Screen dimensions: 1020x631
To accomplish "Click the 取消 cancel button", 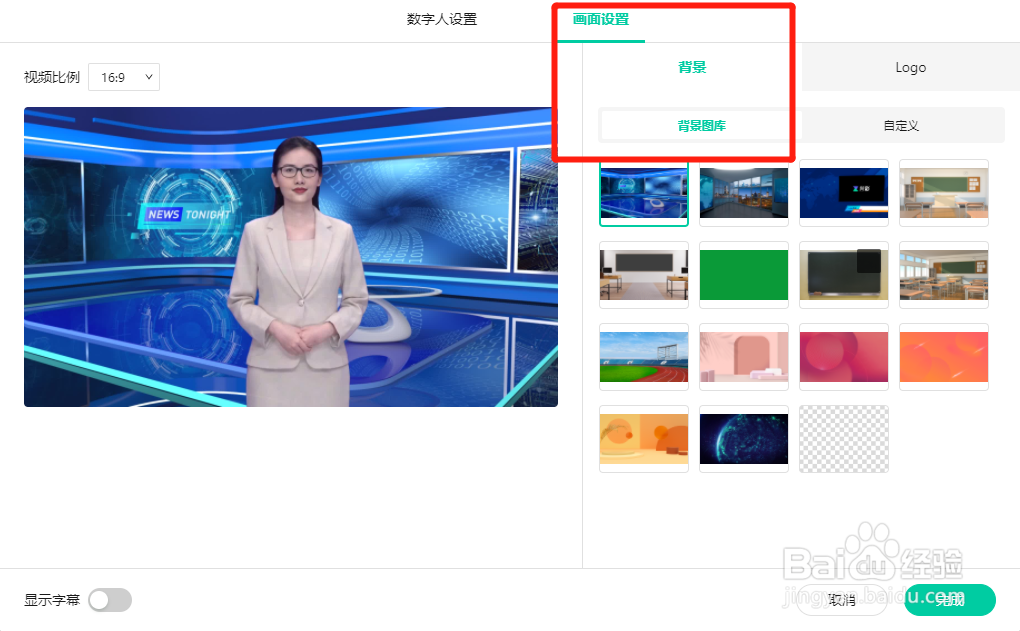I will point(843,600).
